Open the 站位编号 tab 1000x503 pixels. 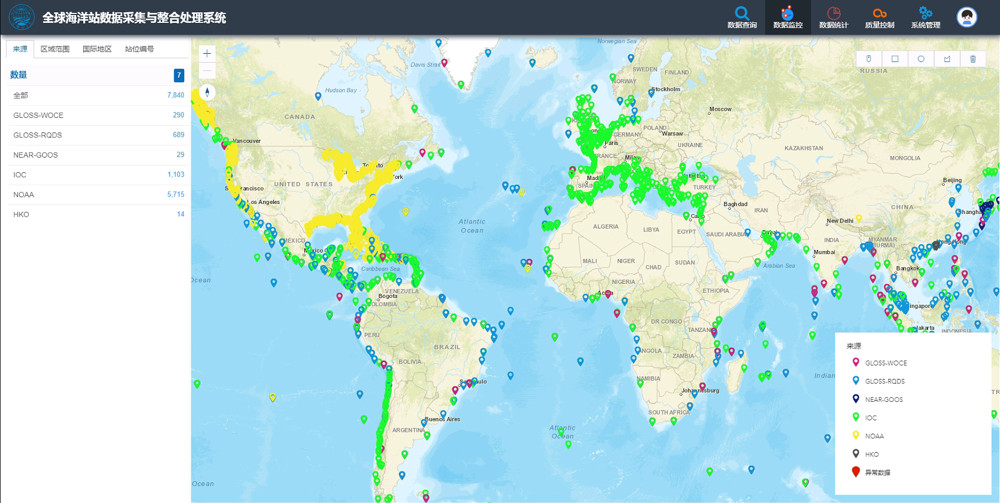point(139,48)
